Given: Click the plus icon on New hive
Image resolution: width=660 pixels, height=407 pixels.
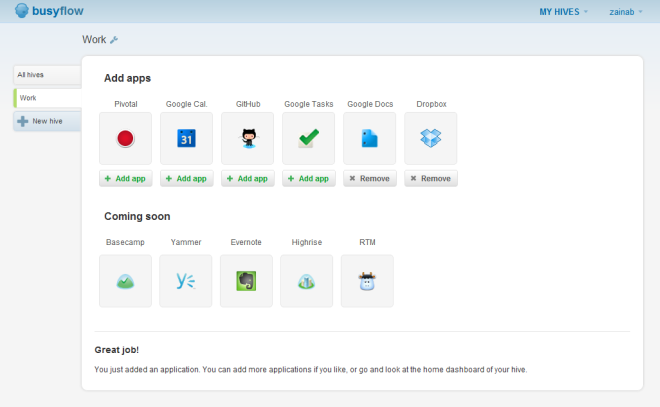Looking at the screenshot, I should point(23,121).
